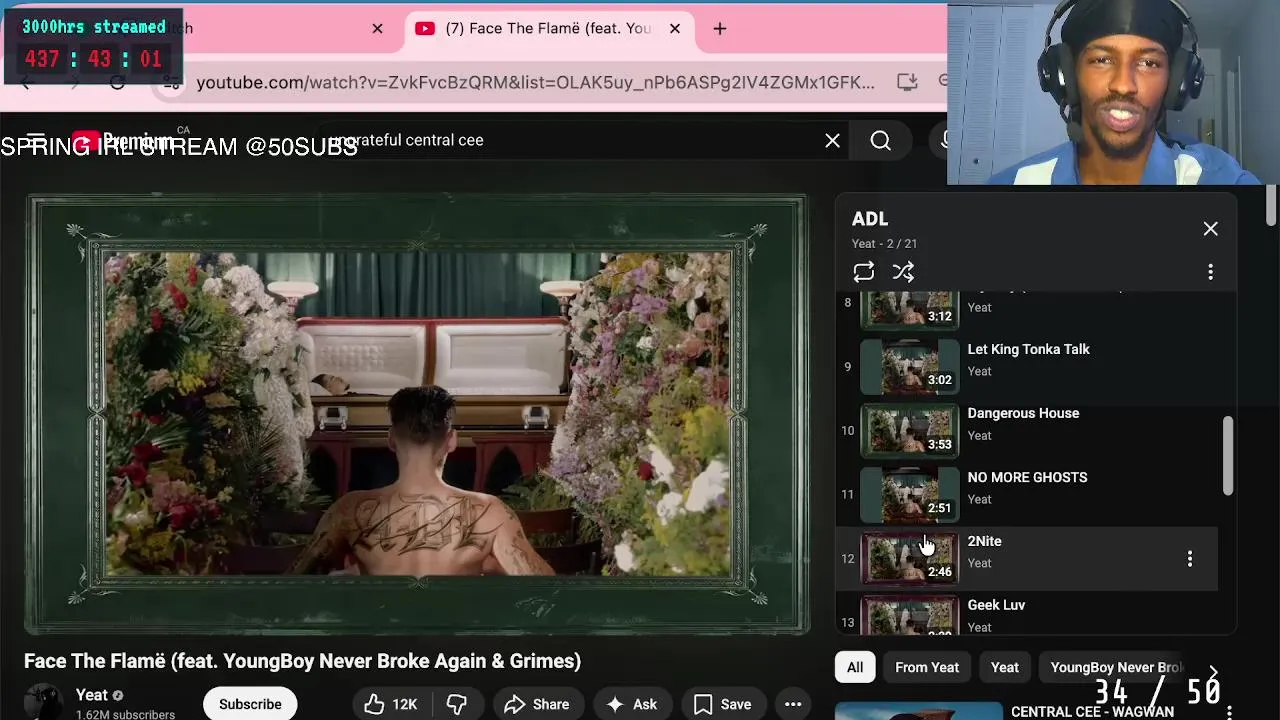Click the search box with central cee text
This screenshot has width=1280, height=720.
[580, 140]
